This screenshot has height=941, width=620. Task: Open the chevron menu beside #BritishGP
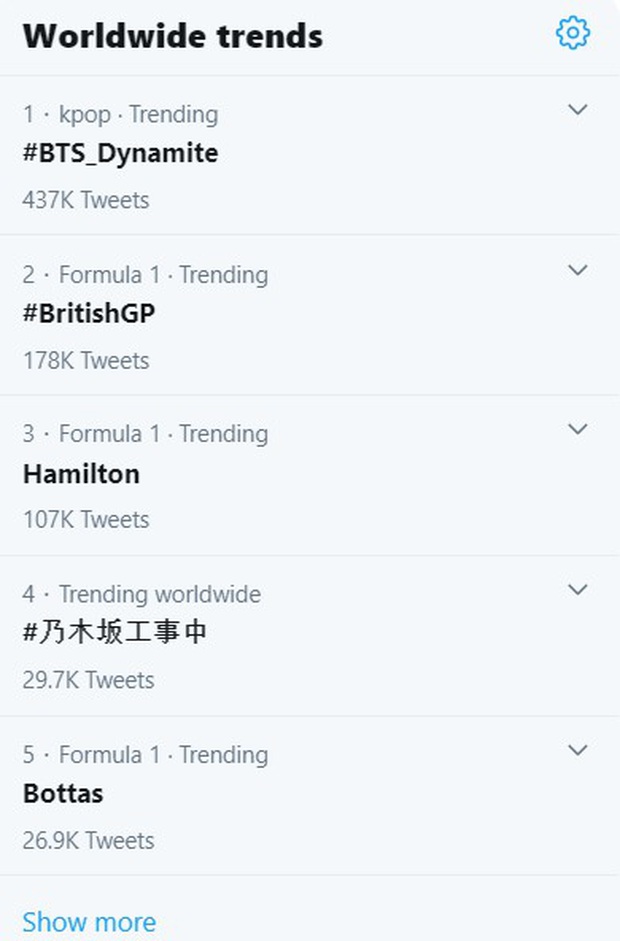pos(577,269)
